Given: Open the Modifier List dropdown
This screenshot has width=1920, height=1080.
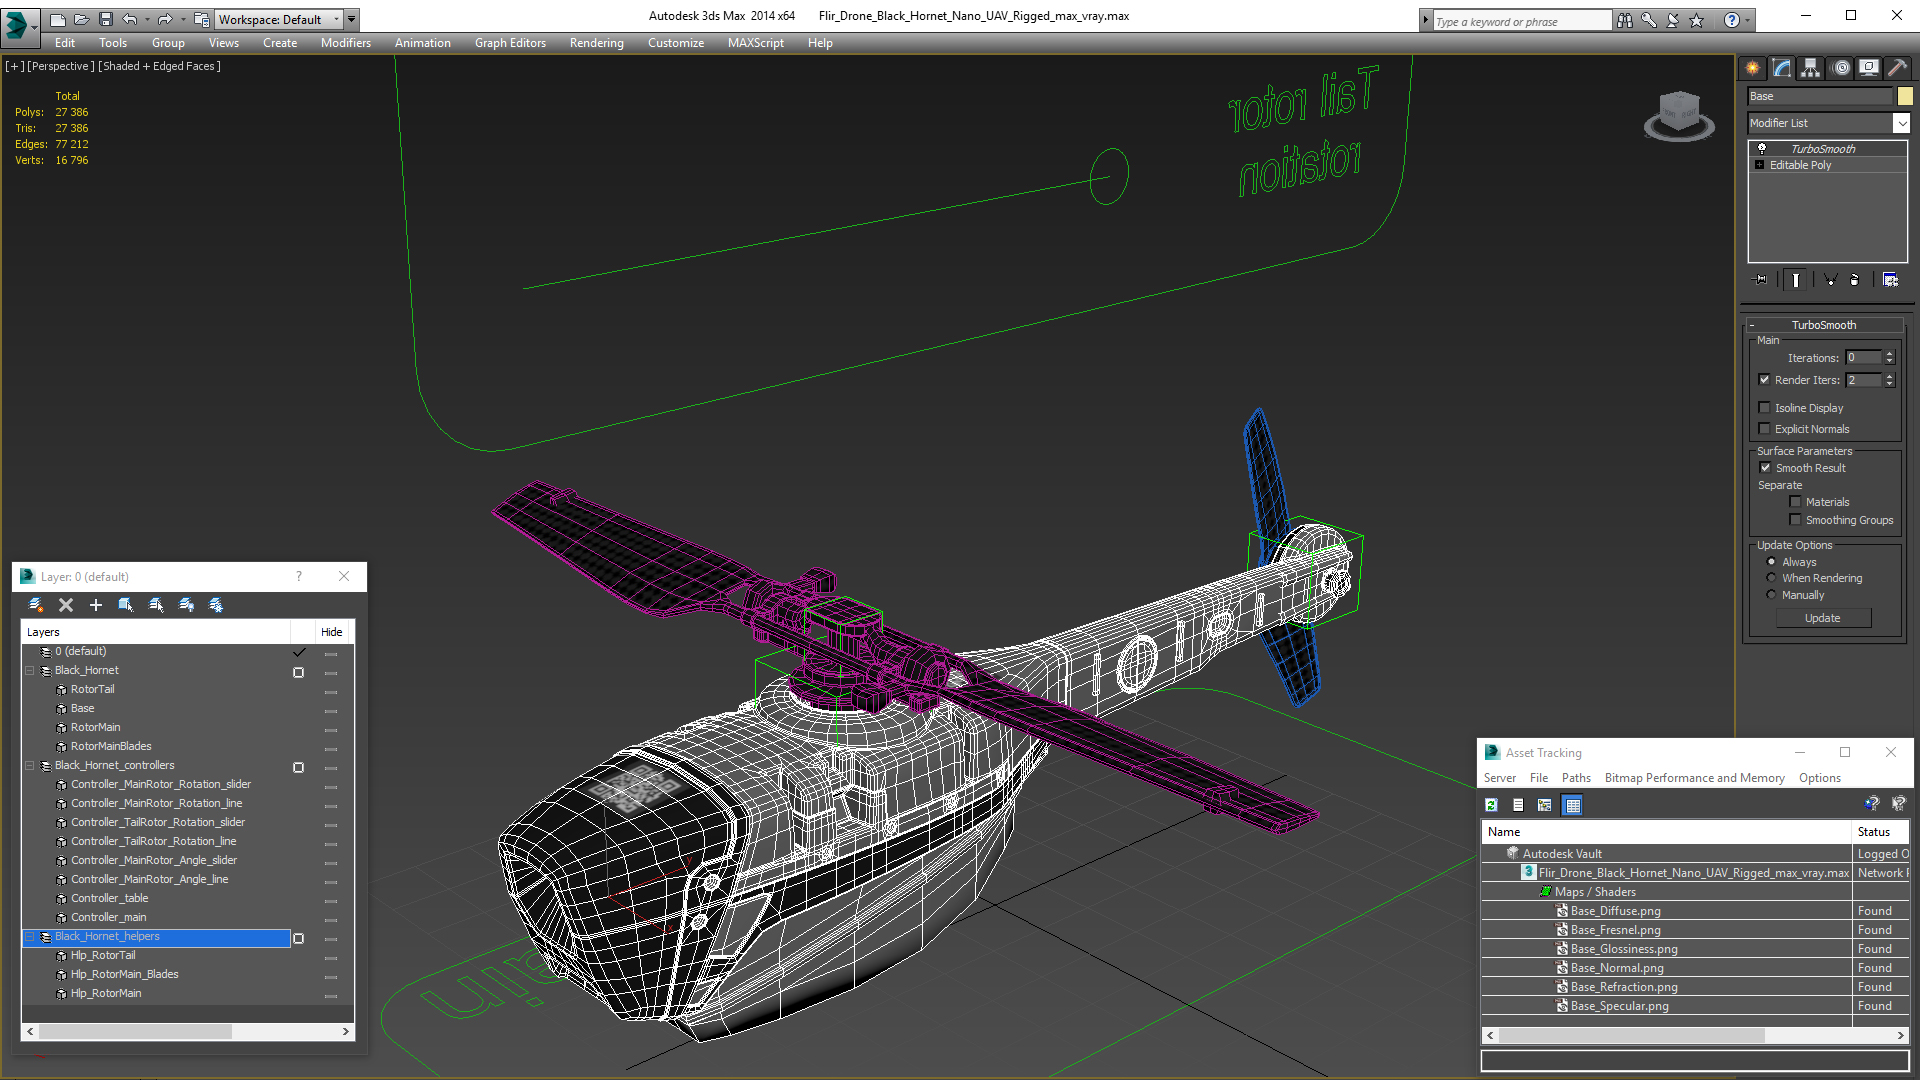Looking at the screenshot, I should pos(1901,123).
